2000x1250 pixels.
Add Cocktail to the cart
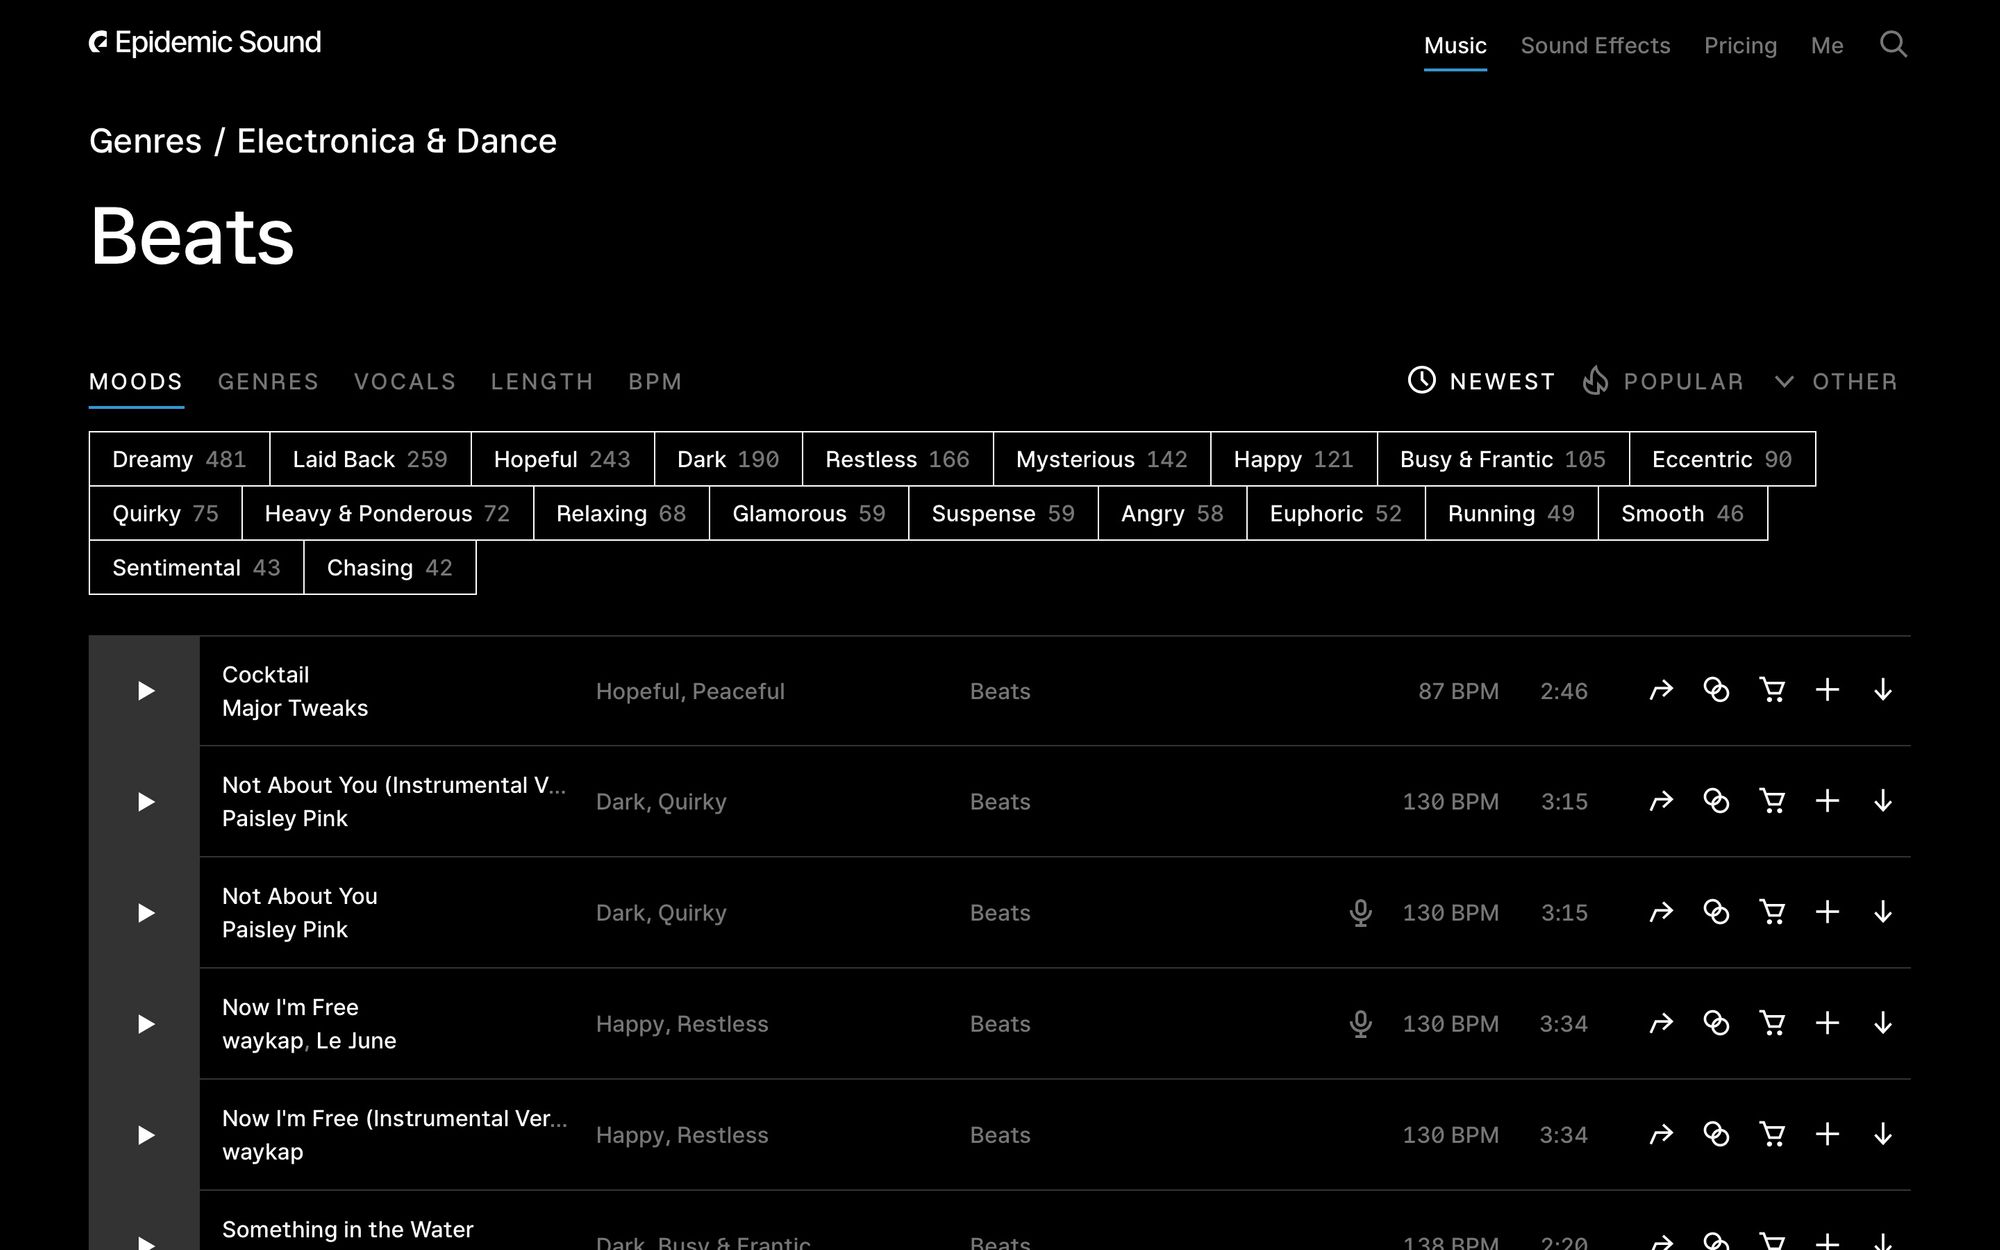[x=1772, y=690]
